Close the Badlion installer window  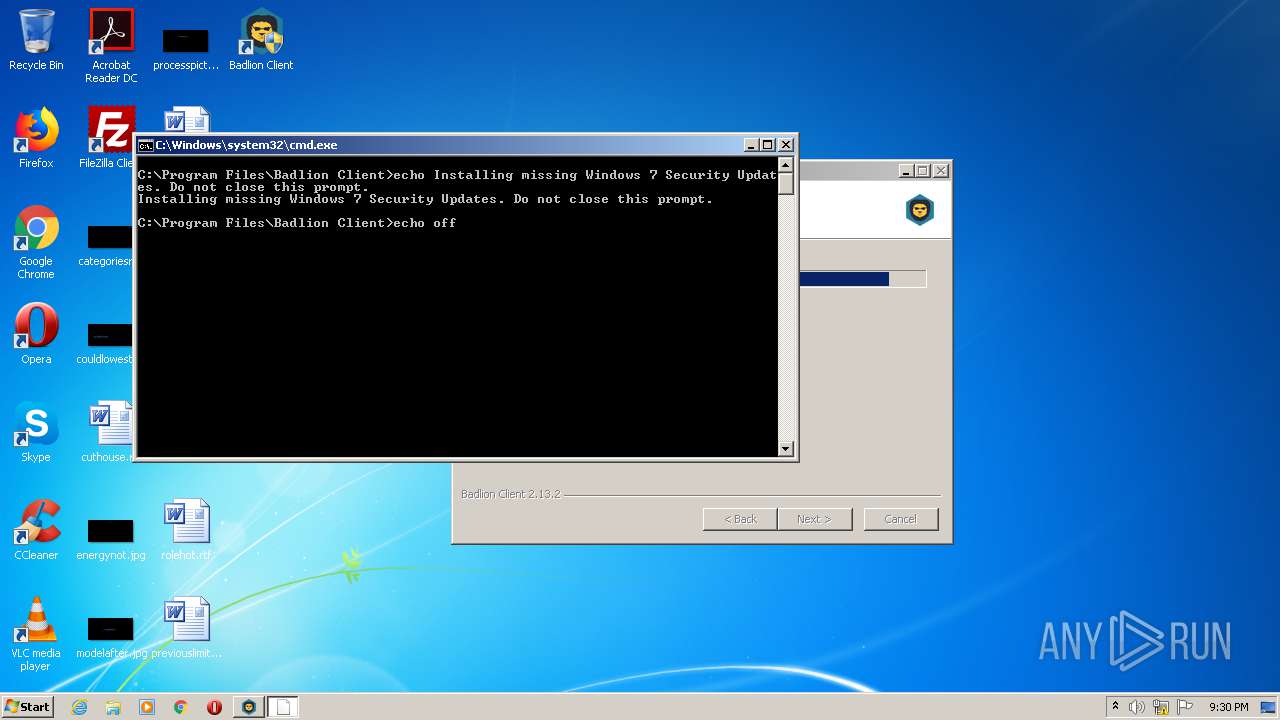point(940,171)
